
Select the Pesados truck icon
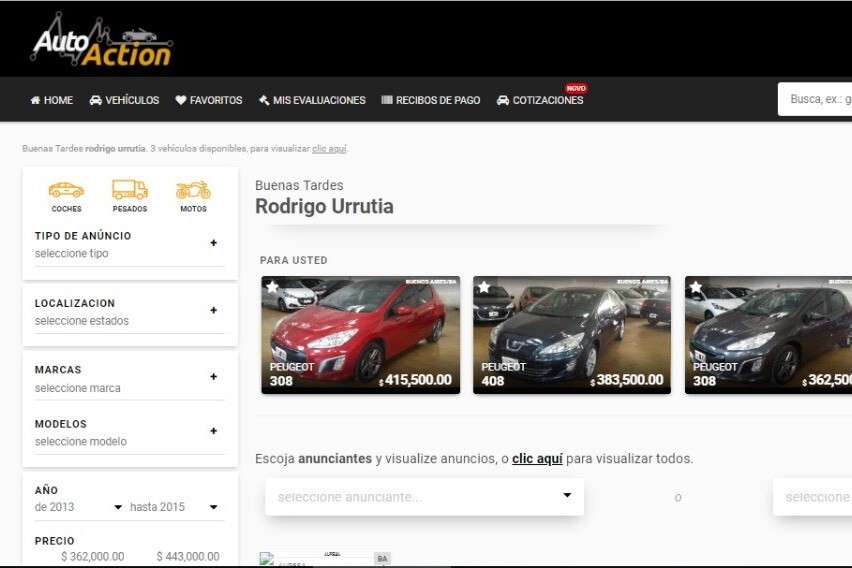(130, 190)
